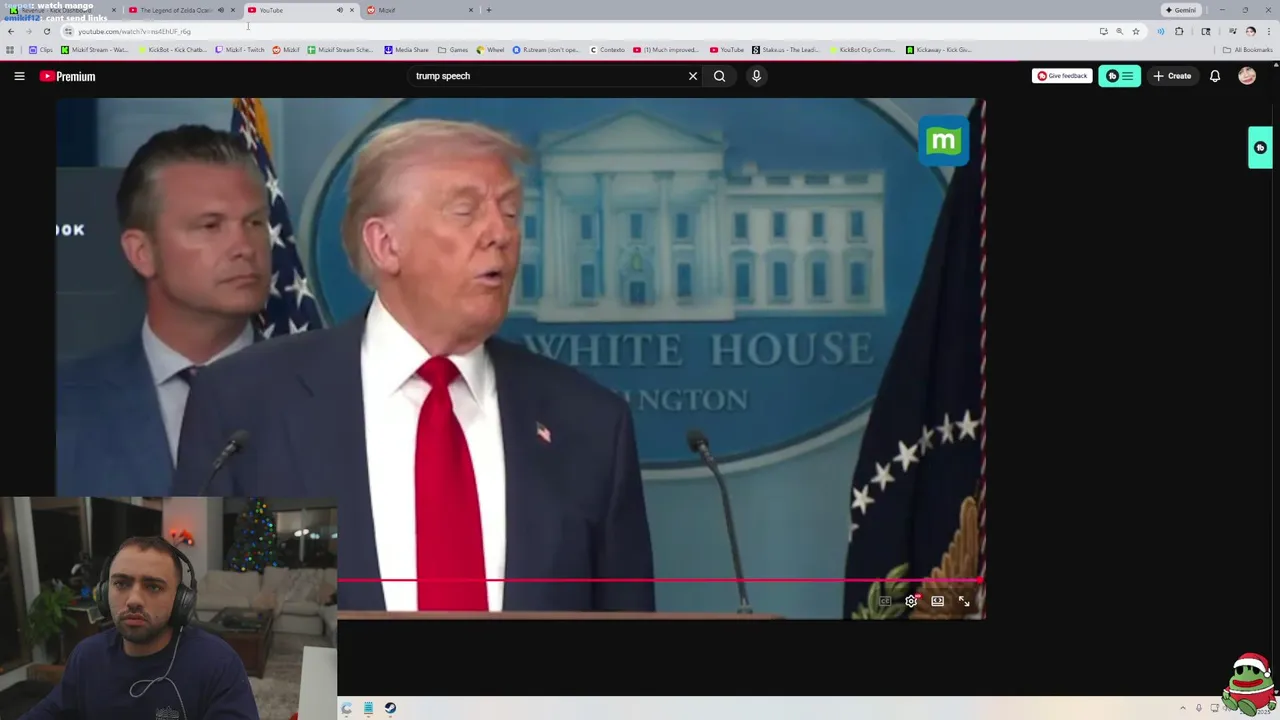Toggle closed captions on the video
The height and width of the screenshot is (720, 1280).
885,601
